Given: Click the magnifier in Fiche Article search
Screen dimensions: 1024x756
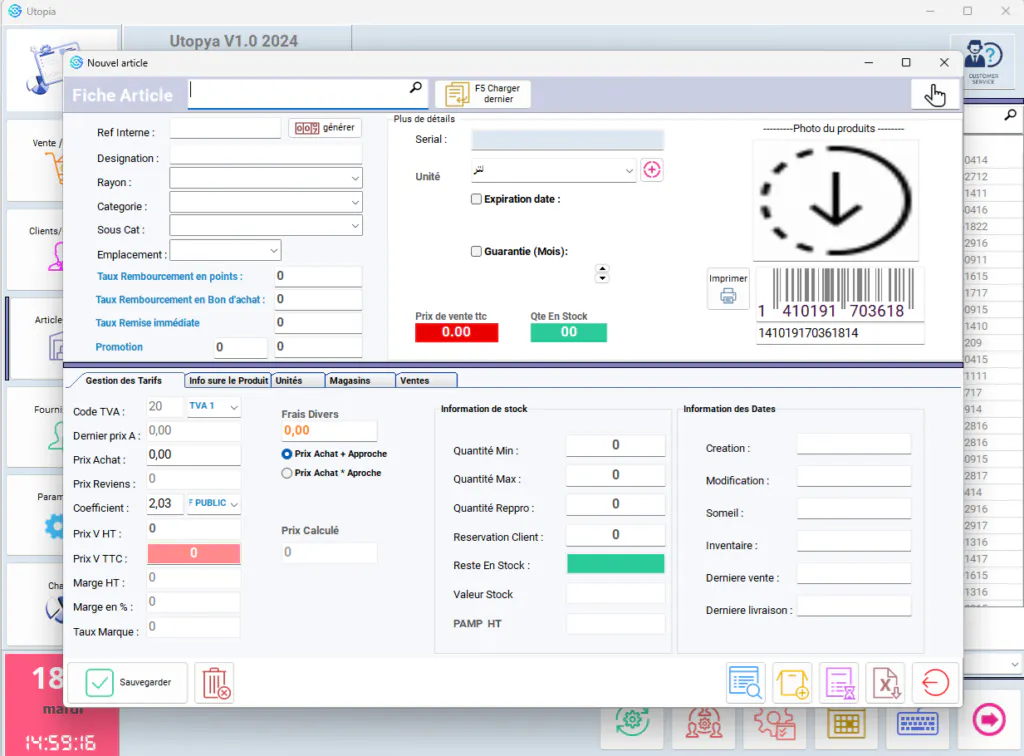Looking at the screenshot, I should [x=415, y=87].
